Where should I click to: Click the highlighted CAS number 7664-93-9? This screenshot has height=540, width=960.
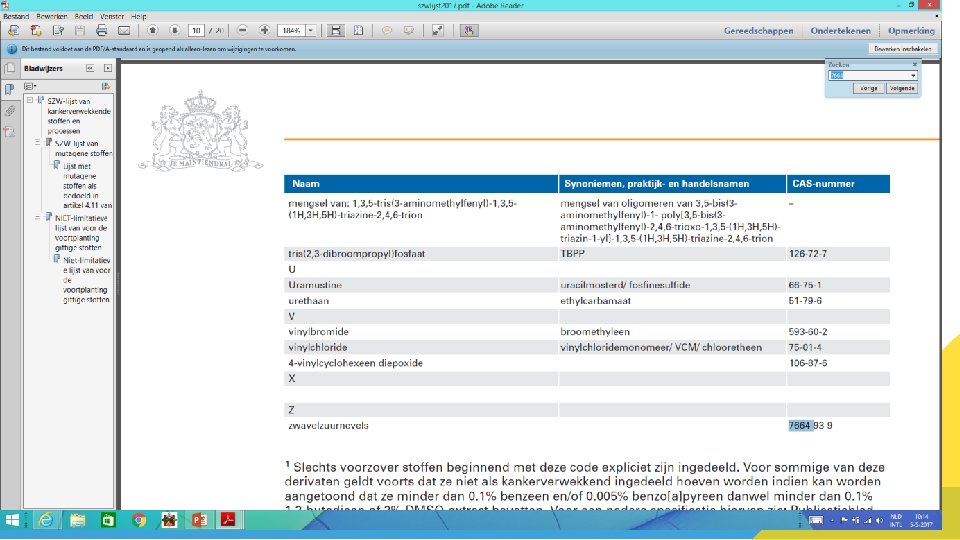point(810,426)
